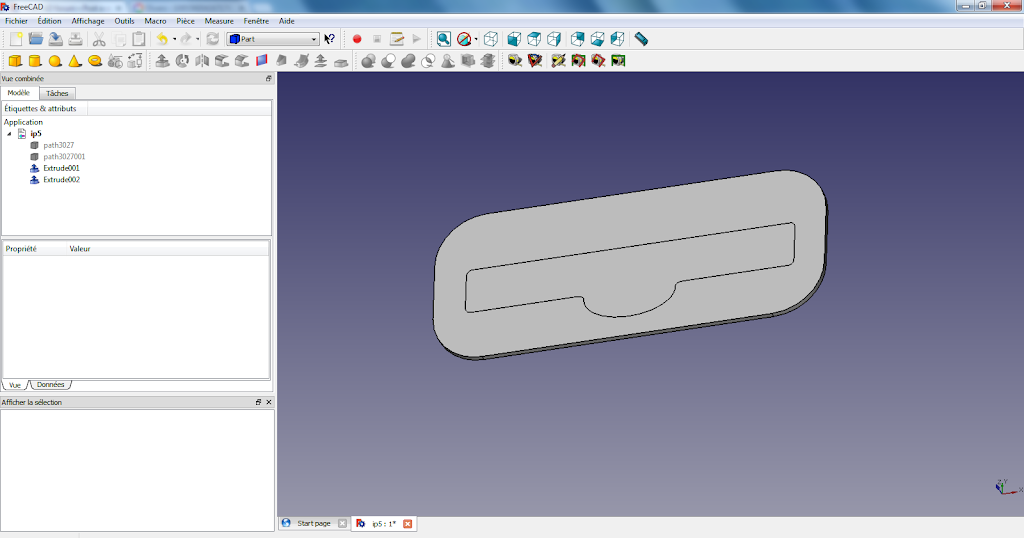The height and width of the screenshot is (538, 1024).
Task: Select the Mirror tool
Action: (202, 61)
